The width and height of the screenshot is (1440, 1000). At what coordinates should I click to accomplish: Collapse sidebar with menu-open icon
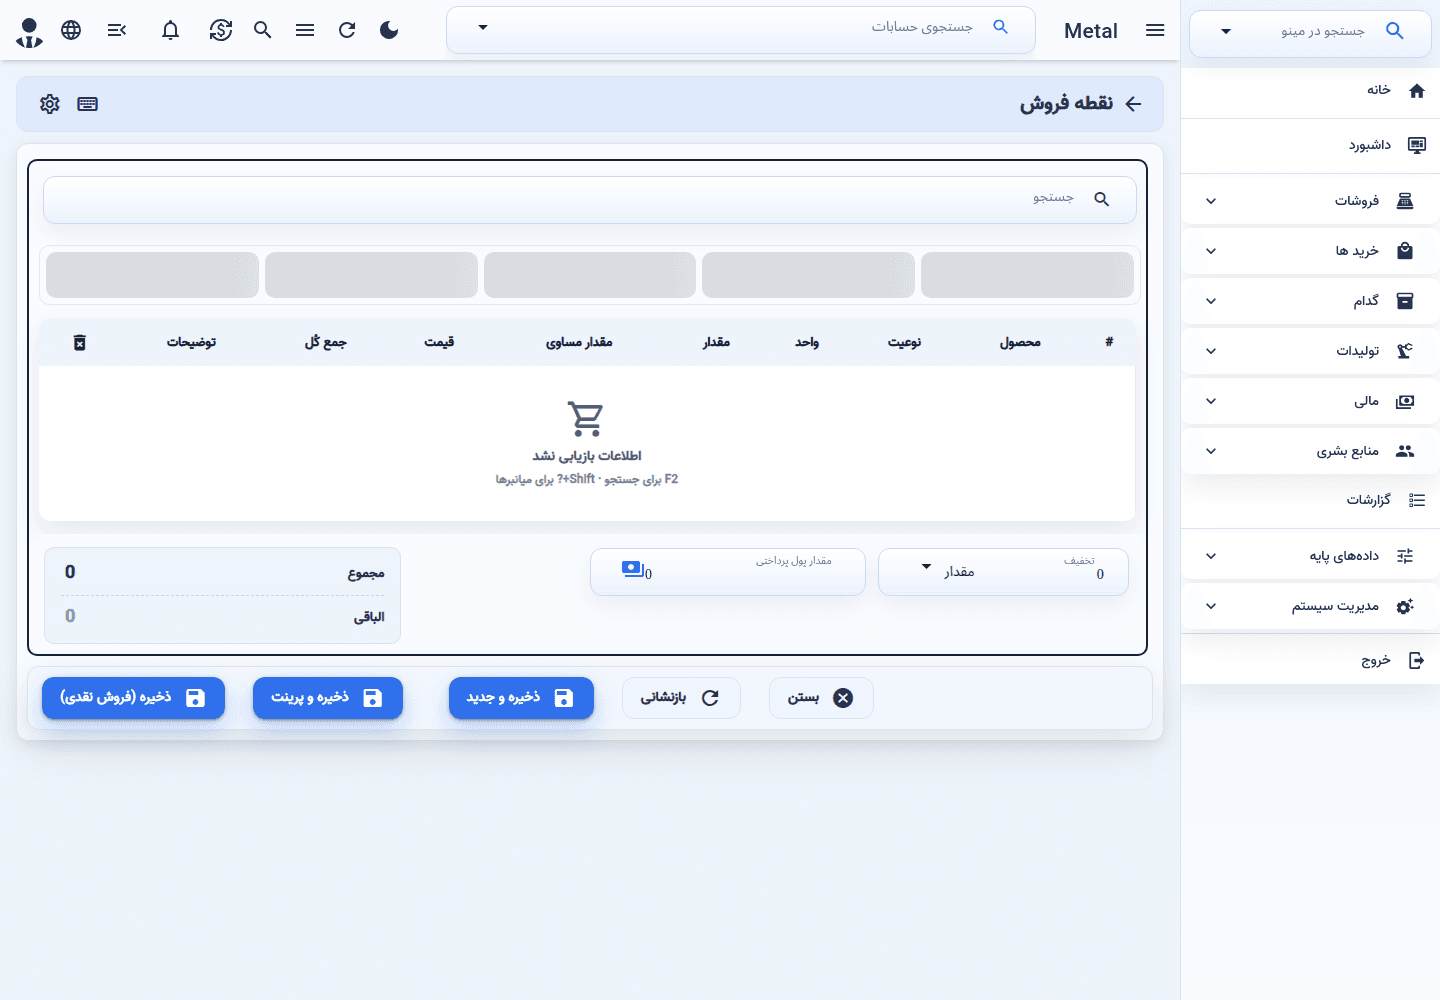(117, 30)
